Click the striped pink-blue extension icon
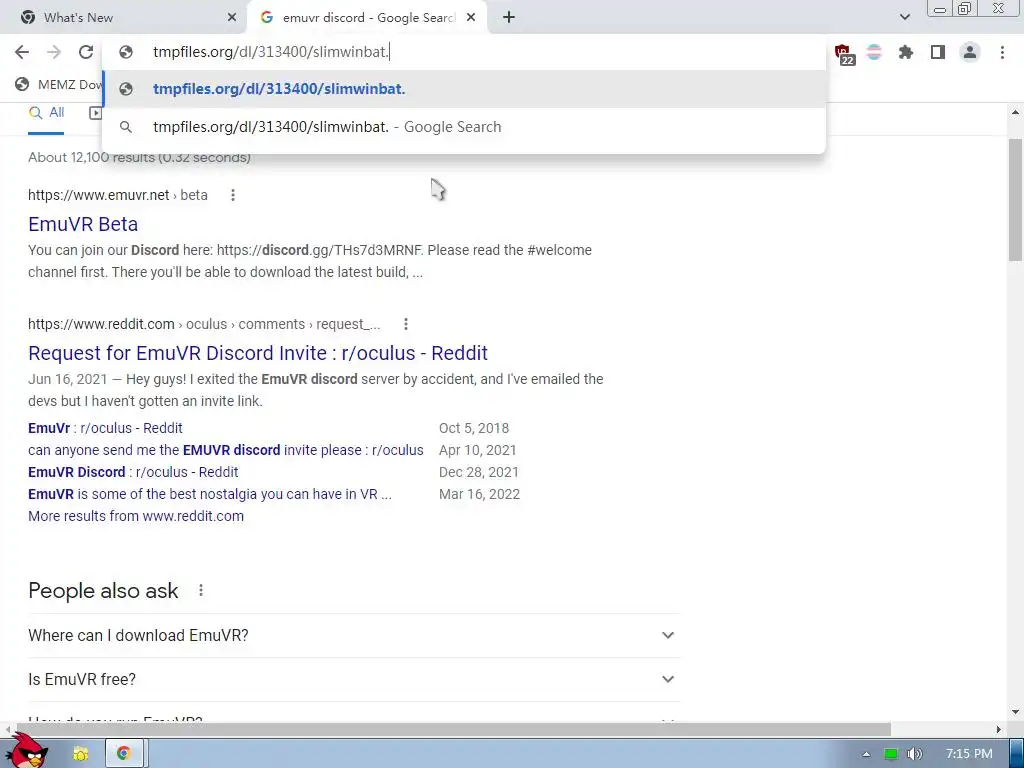 point(874,52)
